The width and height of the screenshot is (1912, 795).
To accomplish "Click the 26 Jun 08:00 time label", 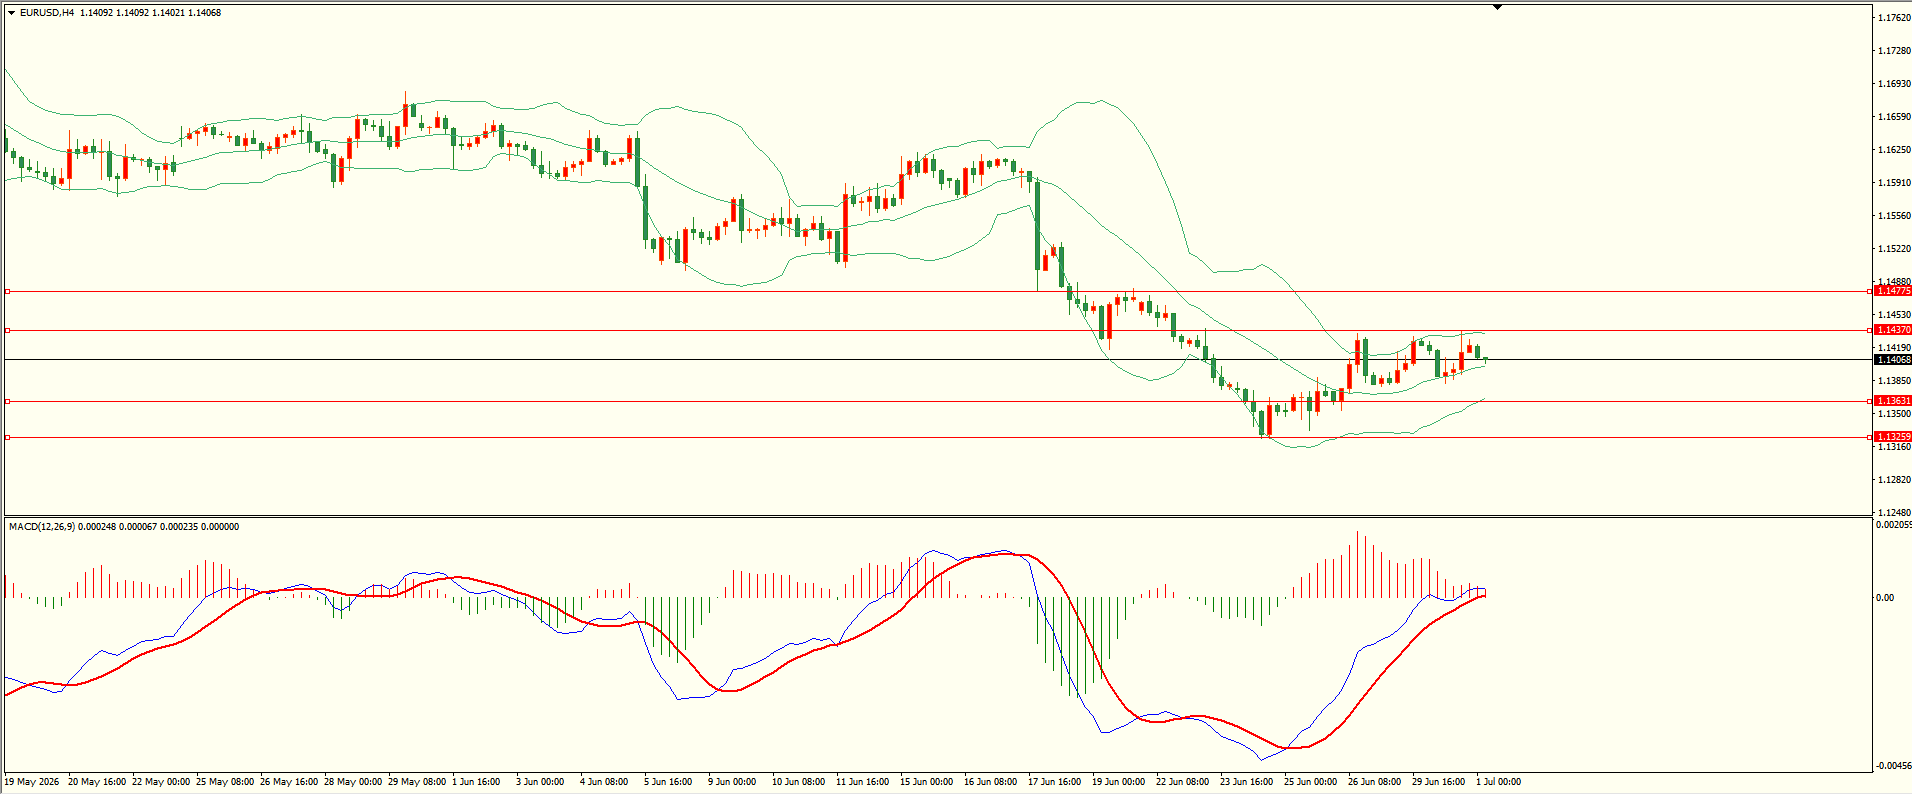I will 1374,782.
